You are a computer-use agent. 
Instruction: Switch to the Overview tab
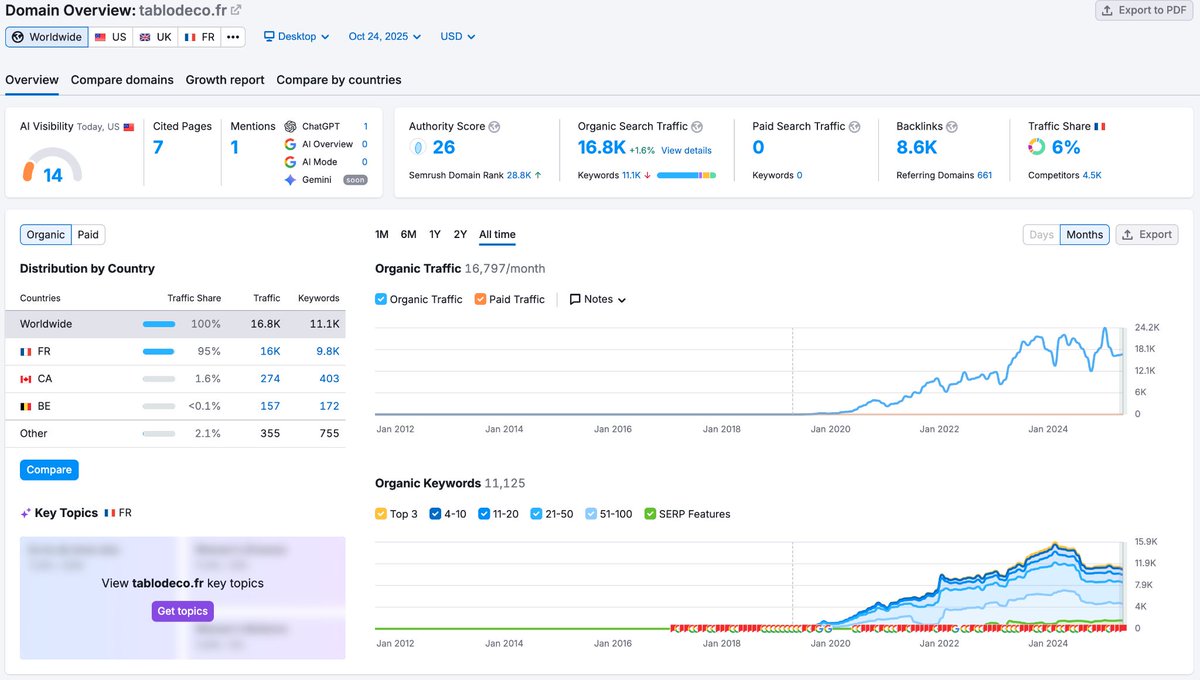pyautogui.click(x=32, y=80)
